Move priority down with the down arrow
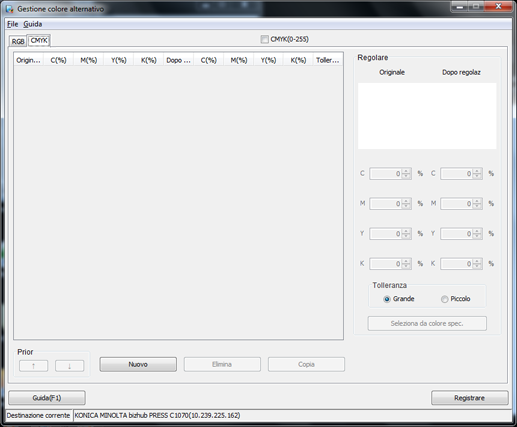The image size is (517, 427). (69, 366)
